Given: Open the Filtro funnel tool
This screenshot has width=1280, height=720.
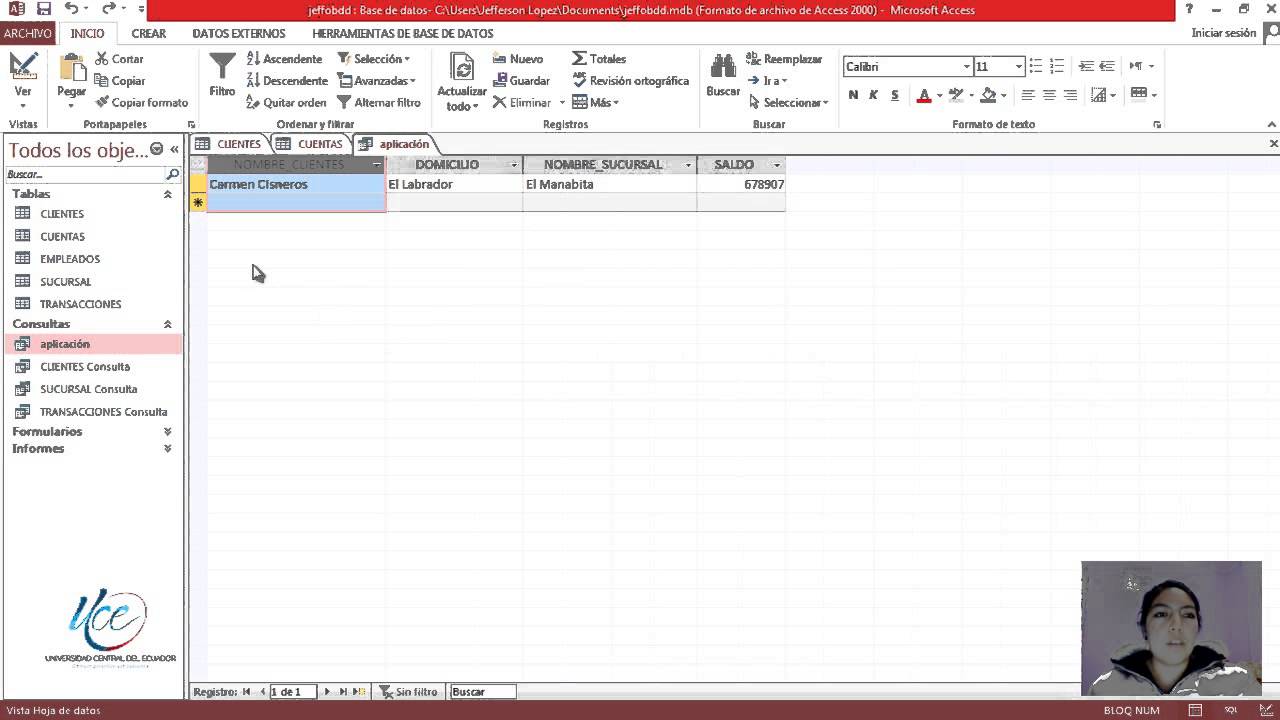Looking at the screenshot, I should (x=222, y=76).
